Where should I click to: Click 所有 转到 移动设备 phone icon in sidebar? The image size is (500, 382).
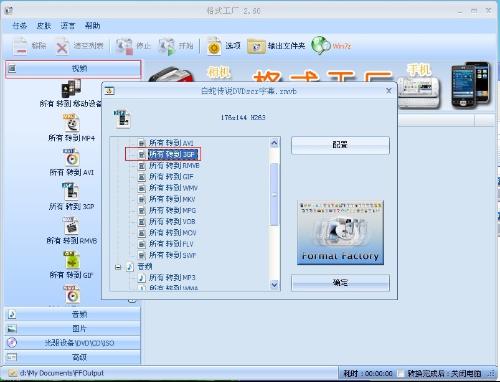pyautogui.click(x=71, y=88)
